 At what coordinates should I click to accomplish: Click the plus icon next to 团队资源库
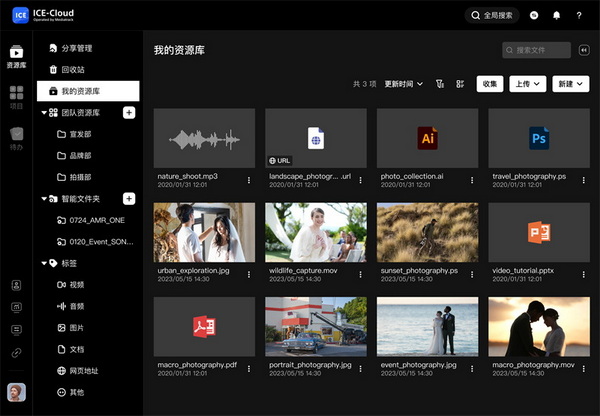point(129,113)
